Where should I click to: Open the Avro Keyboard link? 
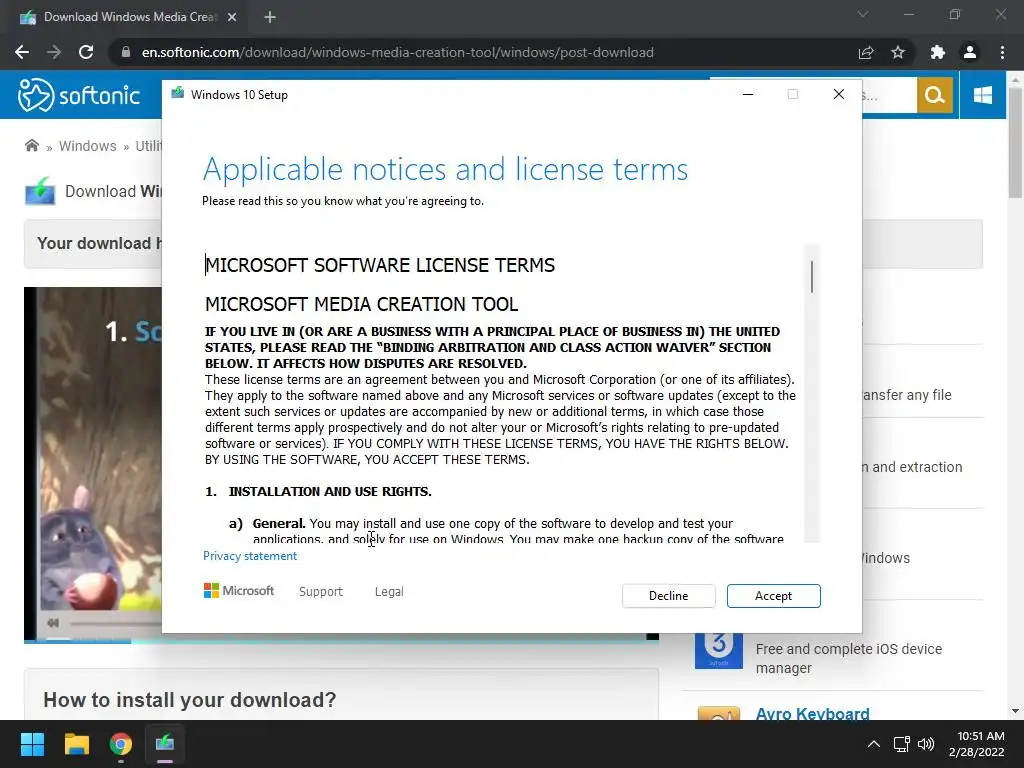(812, 713)
